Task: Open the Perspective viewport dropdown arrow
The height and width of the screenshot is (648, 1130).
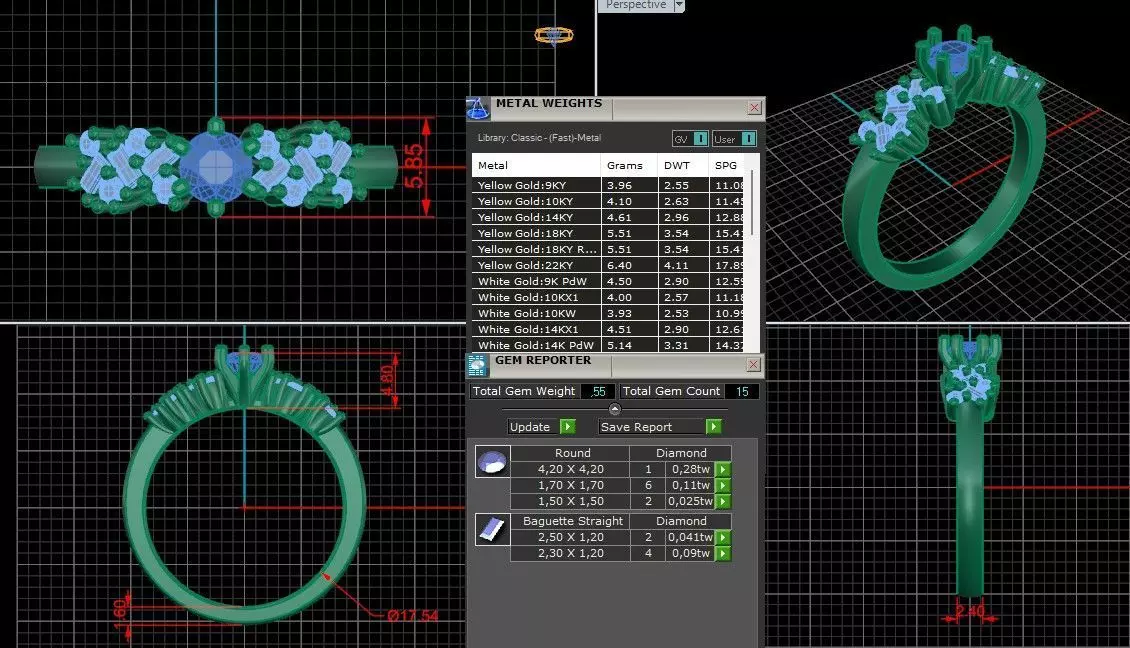Action: (x=679, y=5)
